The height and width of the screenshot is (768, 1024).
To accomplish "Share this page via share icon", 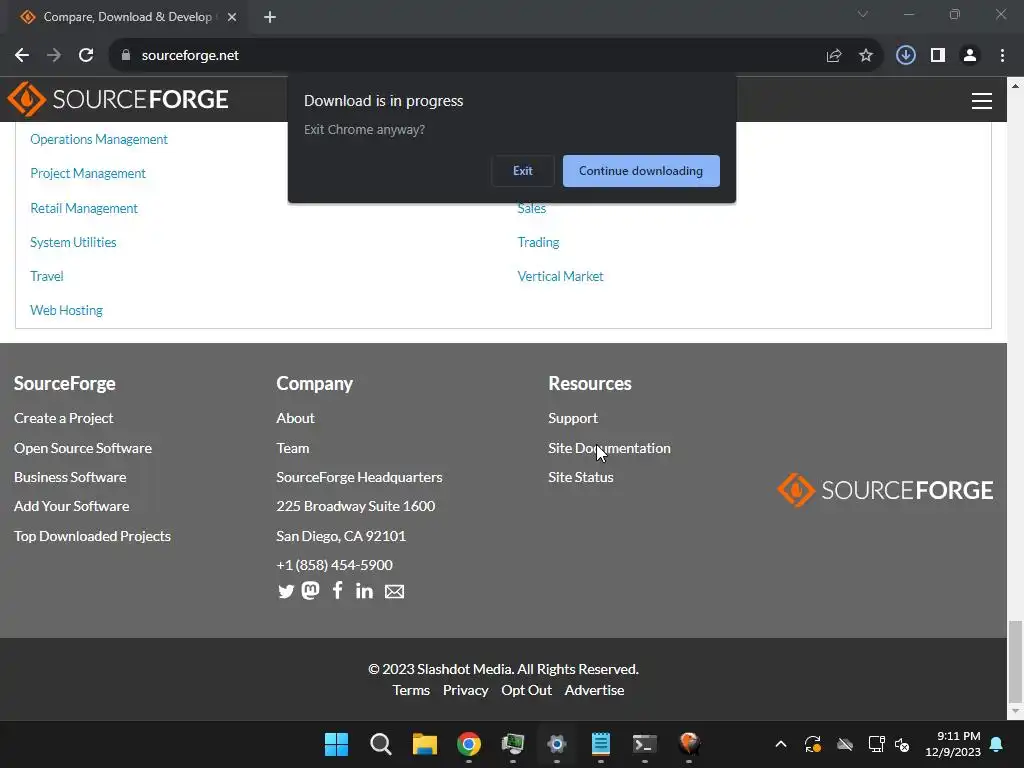I will [833, 56].
